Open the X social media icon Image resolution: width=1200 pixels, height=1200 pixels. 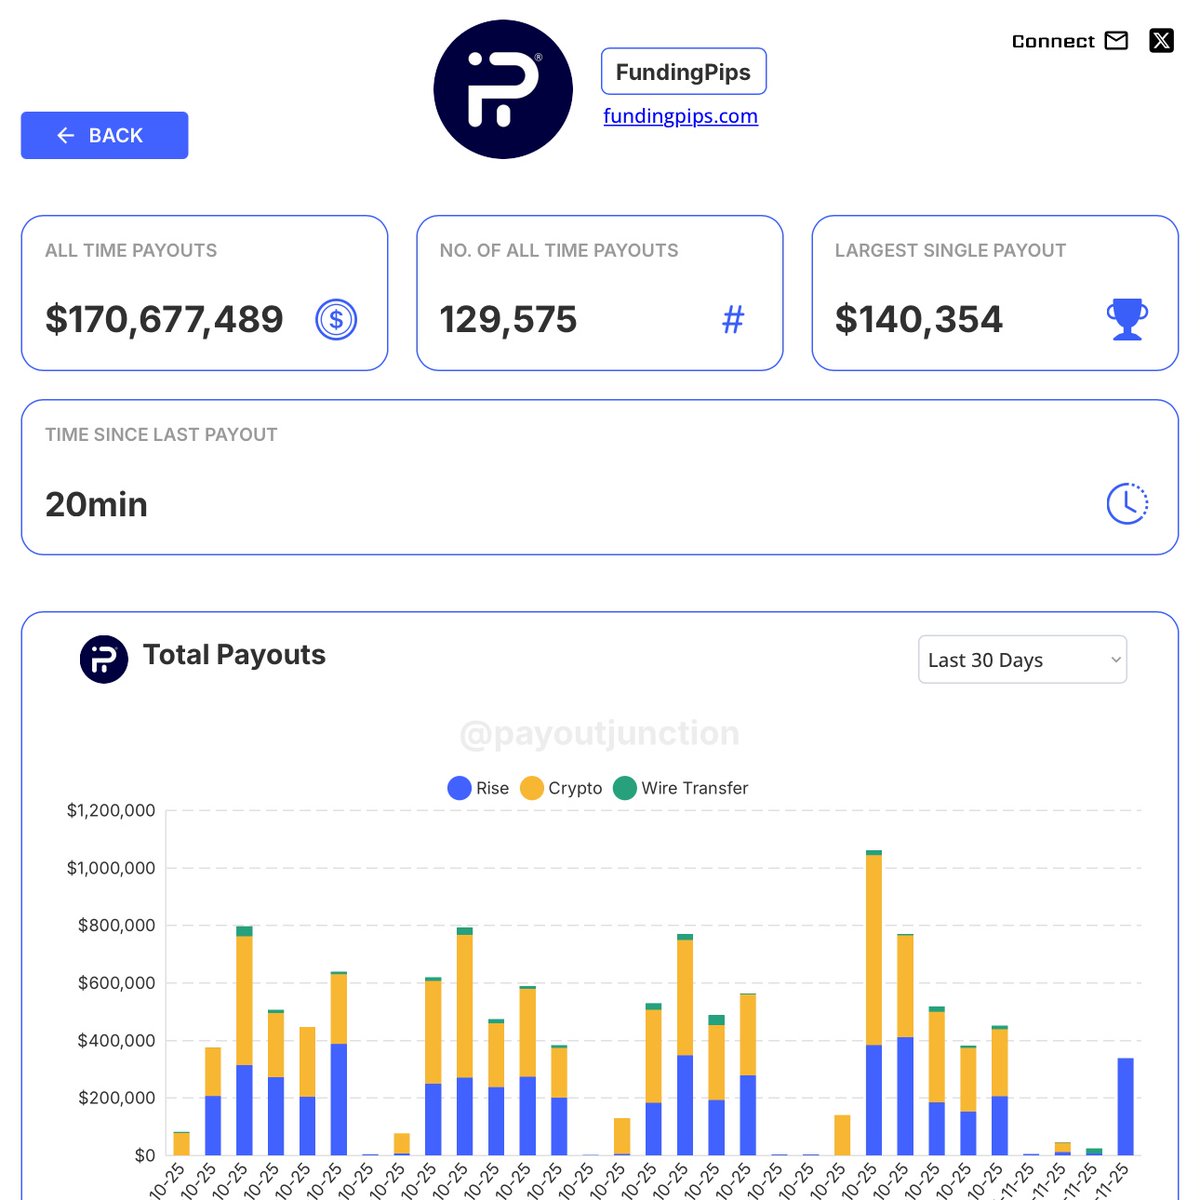(x=1161, y=41)
